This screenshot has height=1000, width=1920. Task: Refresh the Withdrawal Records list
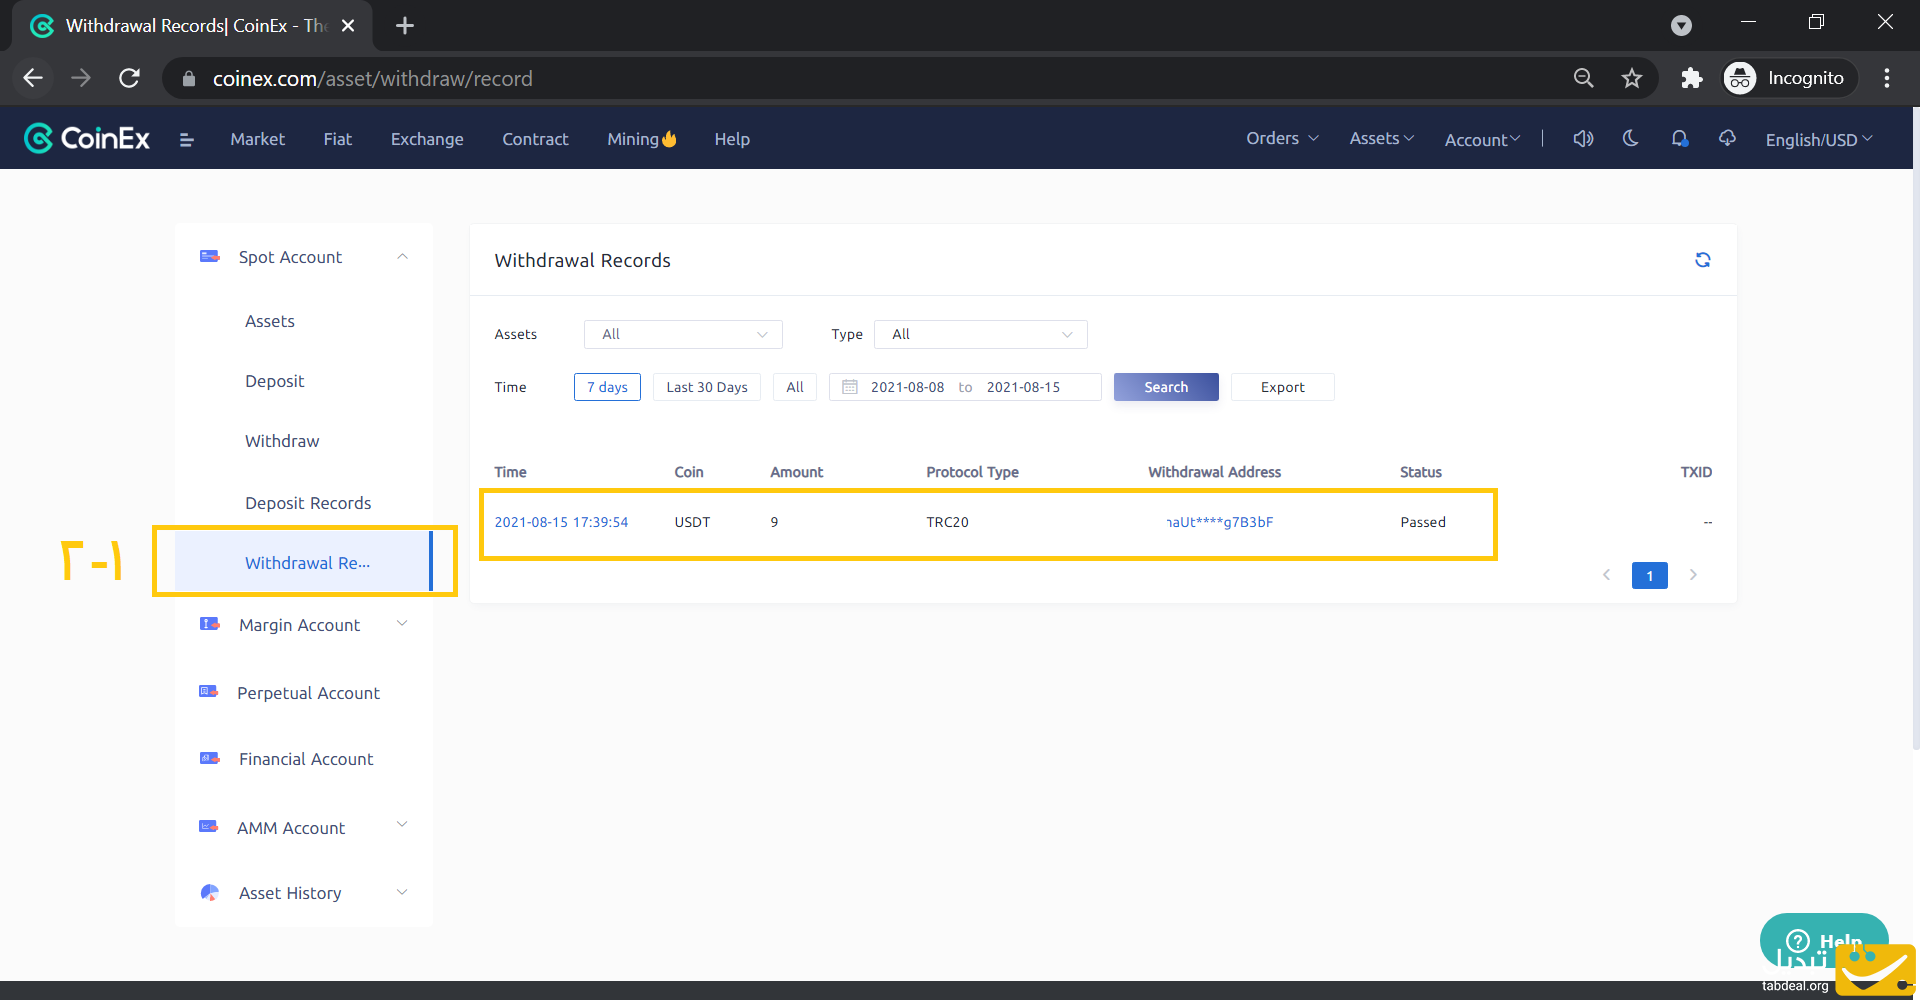pos(1703,260)
